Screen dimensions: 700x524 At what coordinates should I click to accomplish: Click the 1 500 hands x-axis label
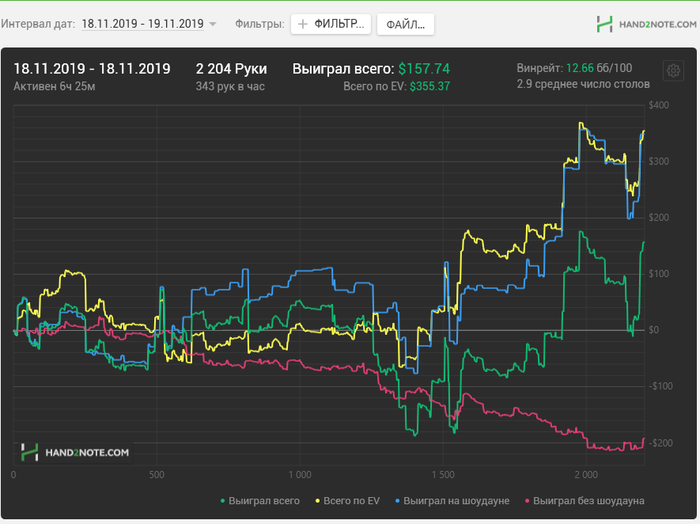point(443,475)
